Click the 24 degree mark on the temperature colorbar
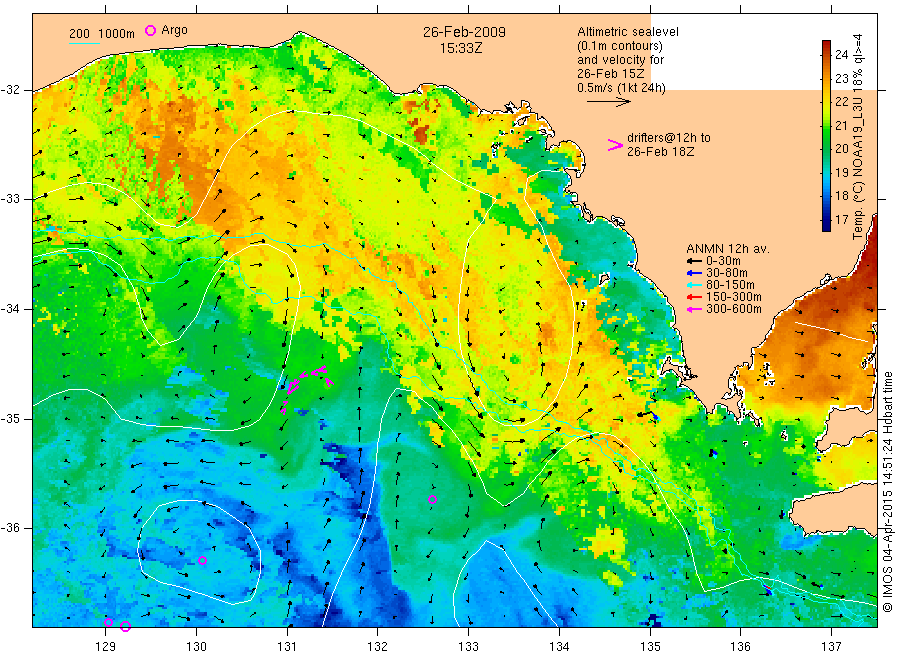900x660 pixels. tap(841, 55)
